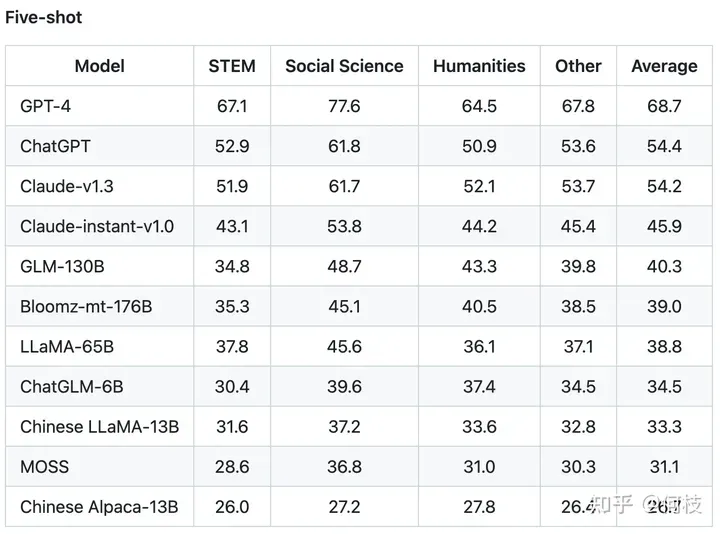Click the Claude-v1.3 model cell
Image resolution: width=720 pixels, height=534 pixels.
tap(67, 186)
